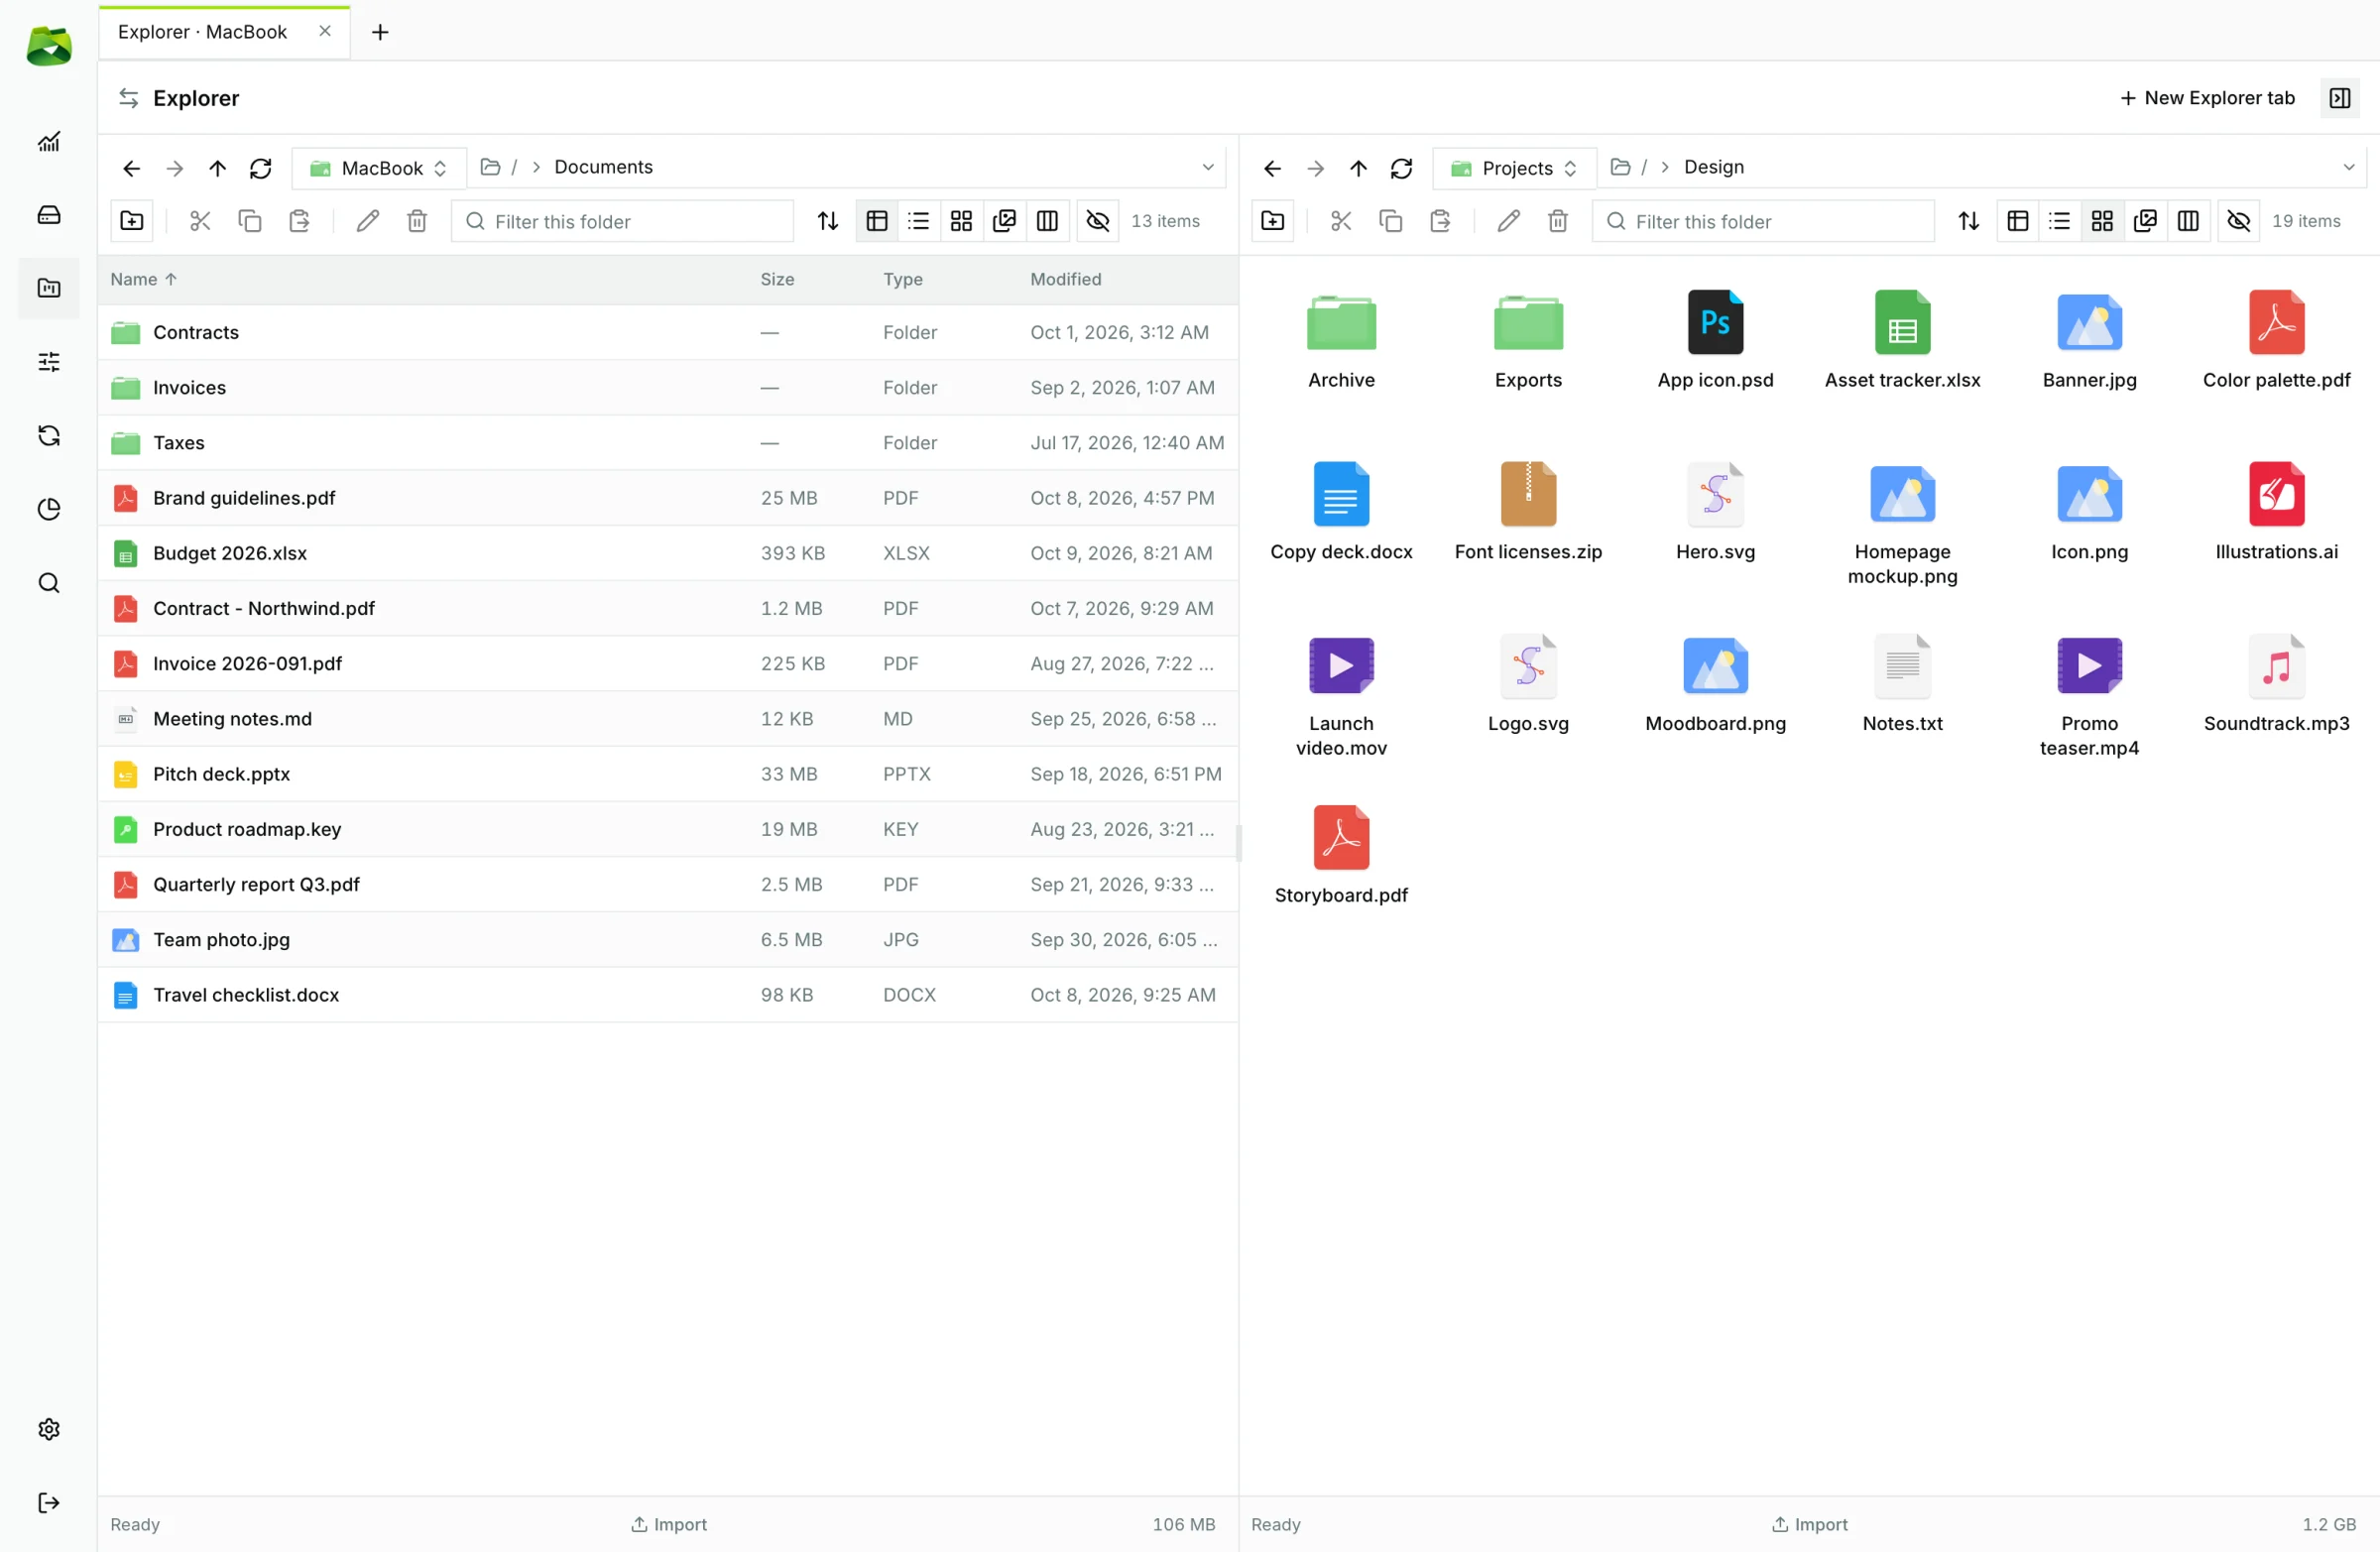Click the rename pencil icon in Design pane
Image resolution: width=2380 pixels, height=1552 pixels.
click(1508, 221)
